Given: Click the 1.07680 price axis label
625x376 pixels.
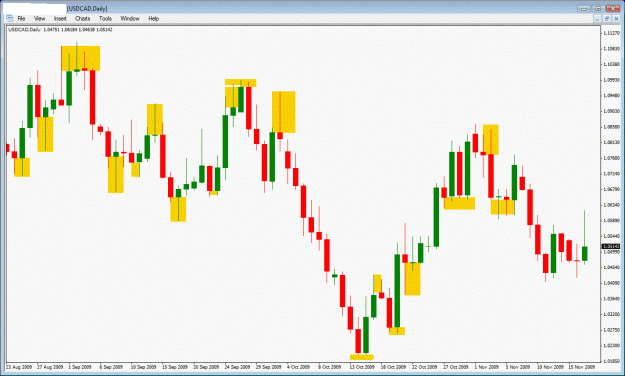Looking at the screenshot, I should 612,158.
